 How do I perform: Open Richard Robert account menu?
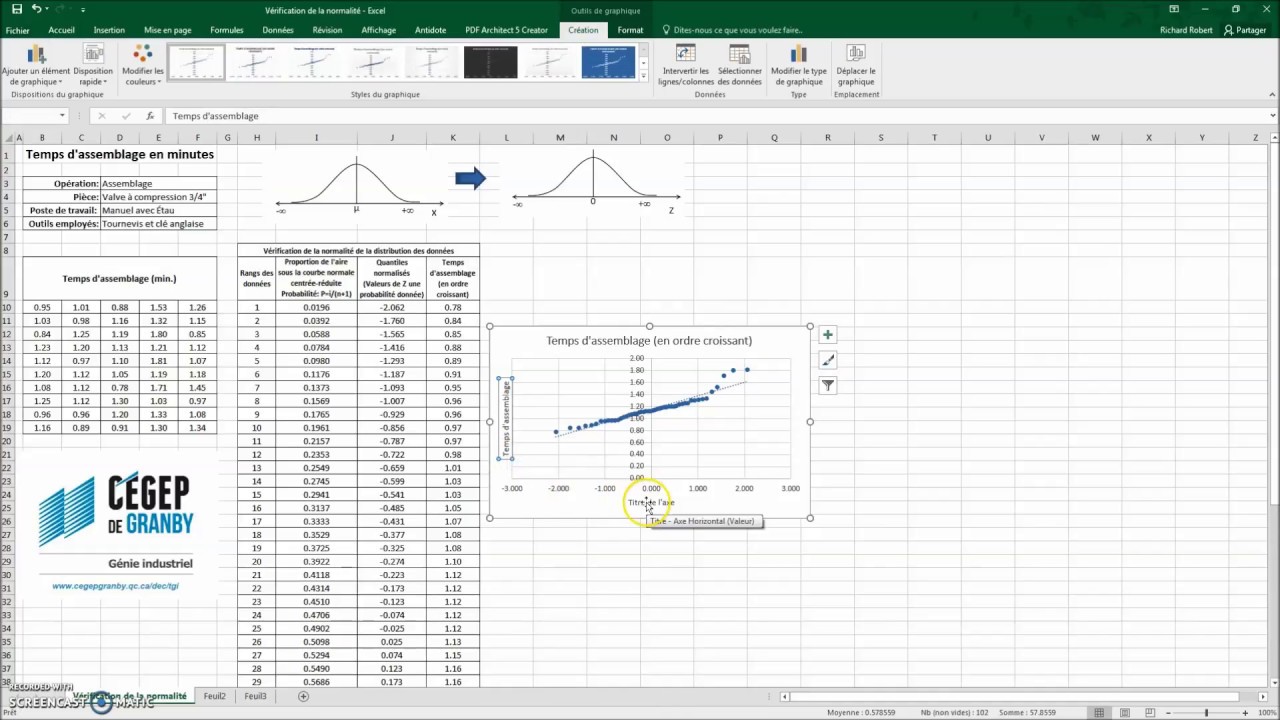1186,30
